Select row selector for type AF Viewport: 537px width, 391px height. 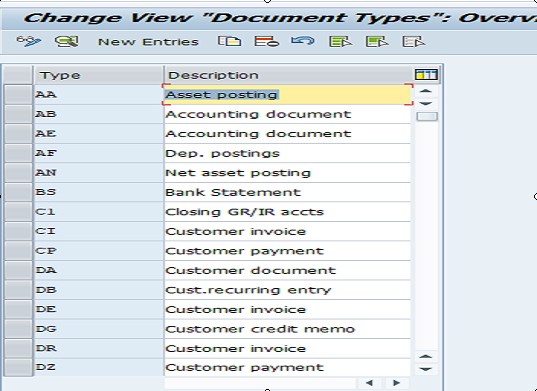click(18, 153)
